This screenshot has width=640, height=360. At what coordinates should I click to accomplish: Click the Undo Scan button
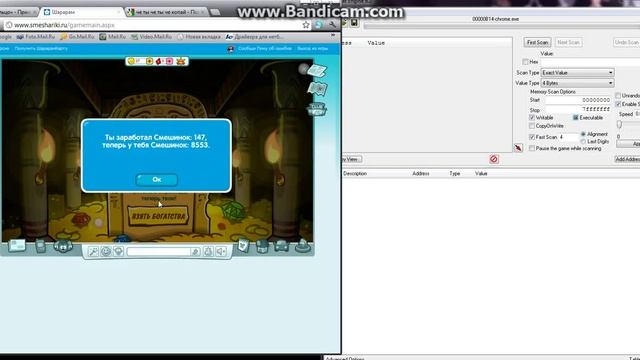[x=626, y=42]
